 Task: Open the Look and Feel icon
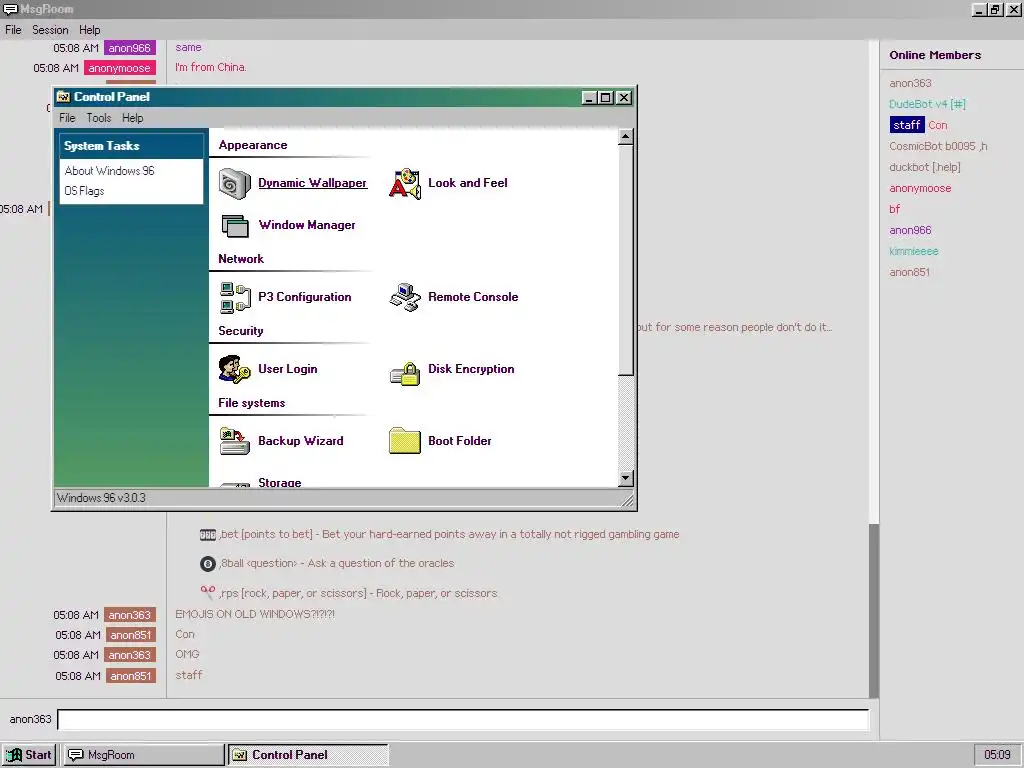(x=405, y=184)
